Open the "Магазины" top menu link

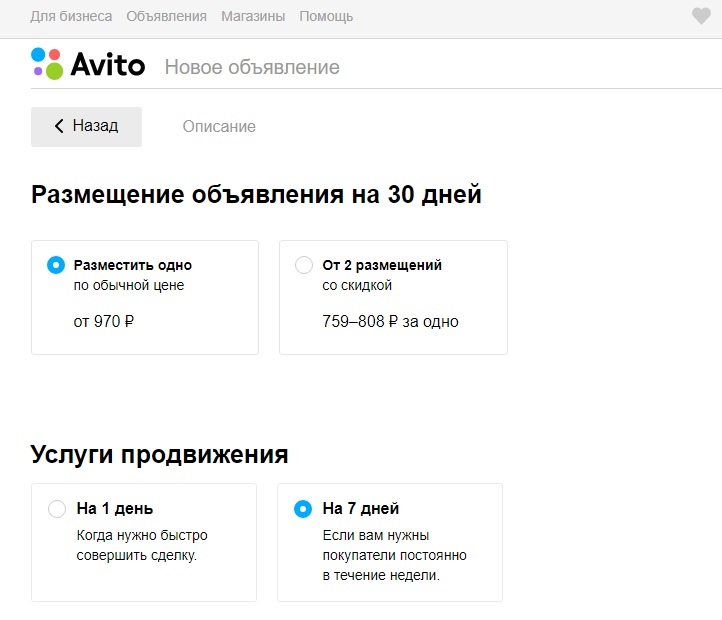point(251,16)
